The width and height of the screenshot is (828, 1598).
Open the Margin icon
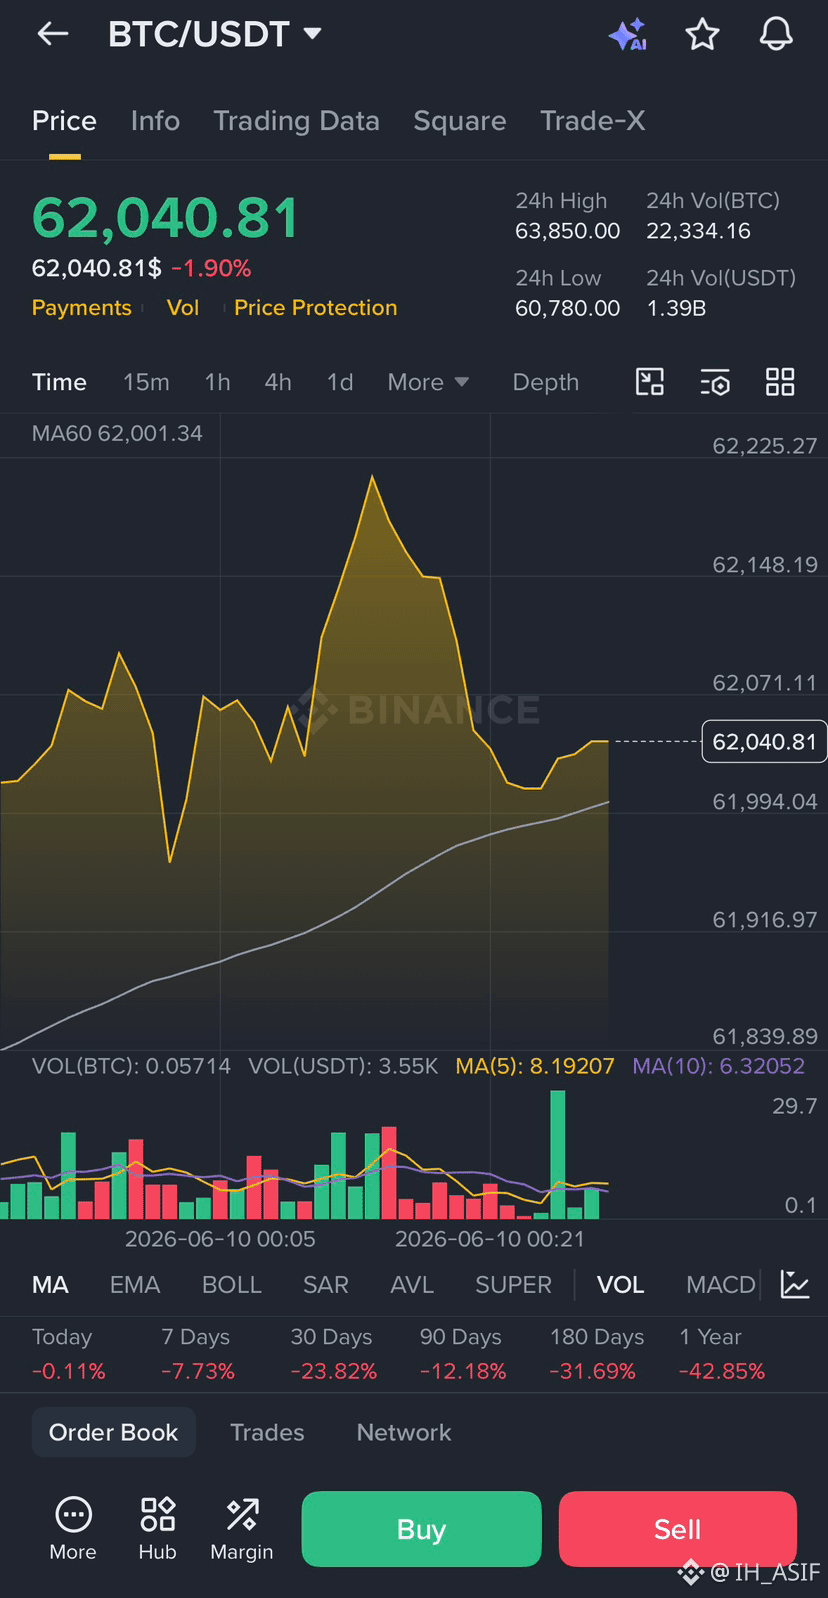click(242, 1529)
